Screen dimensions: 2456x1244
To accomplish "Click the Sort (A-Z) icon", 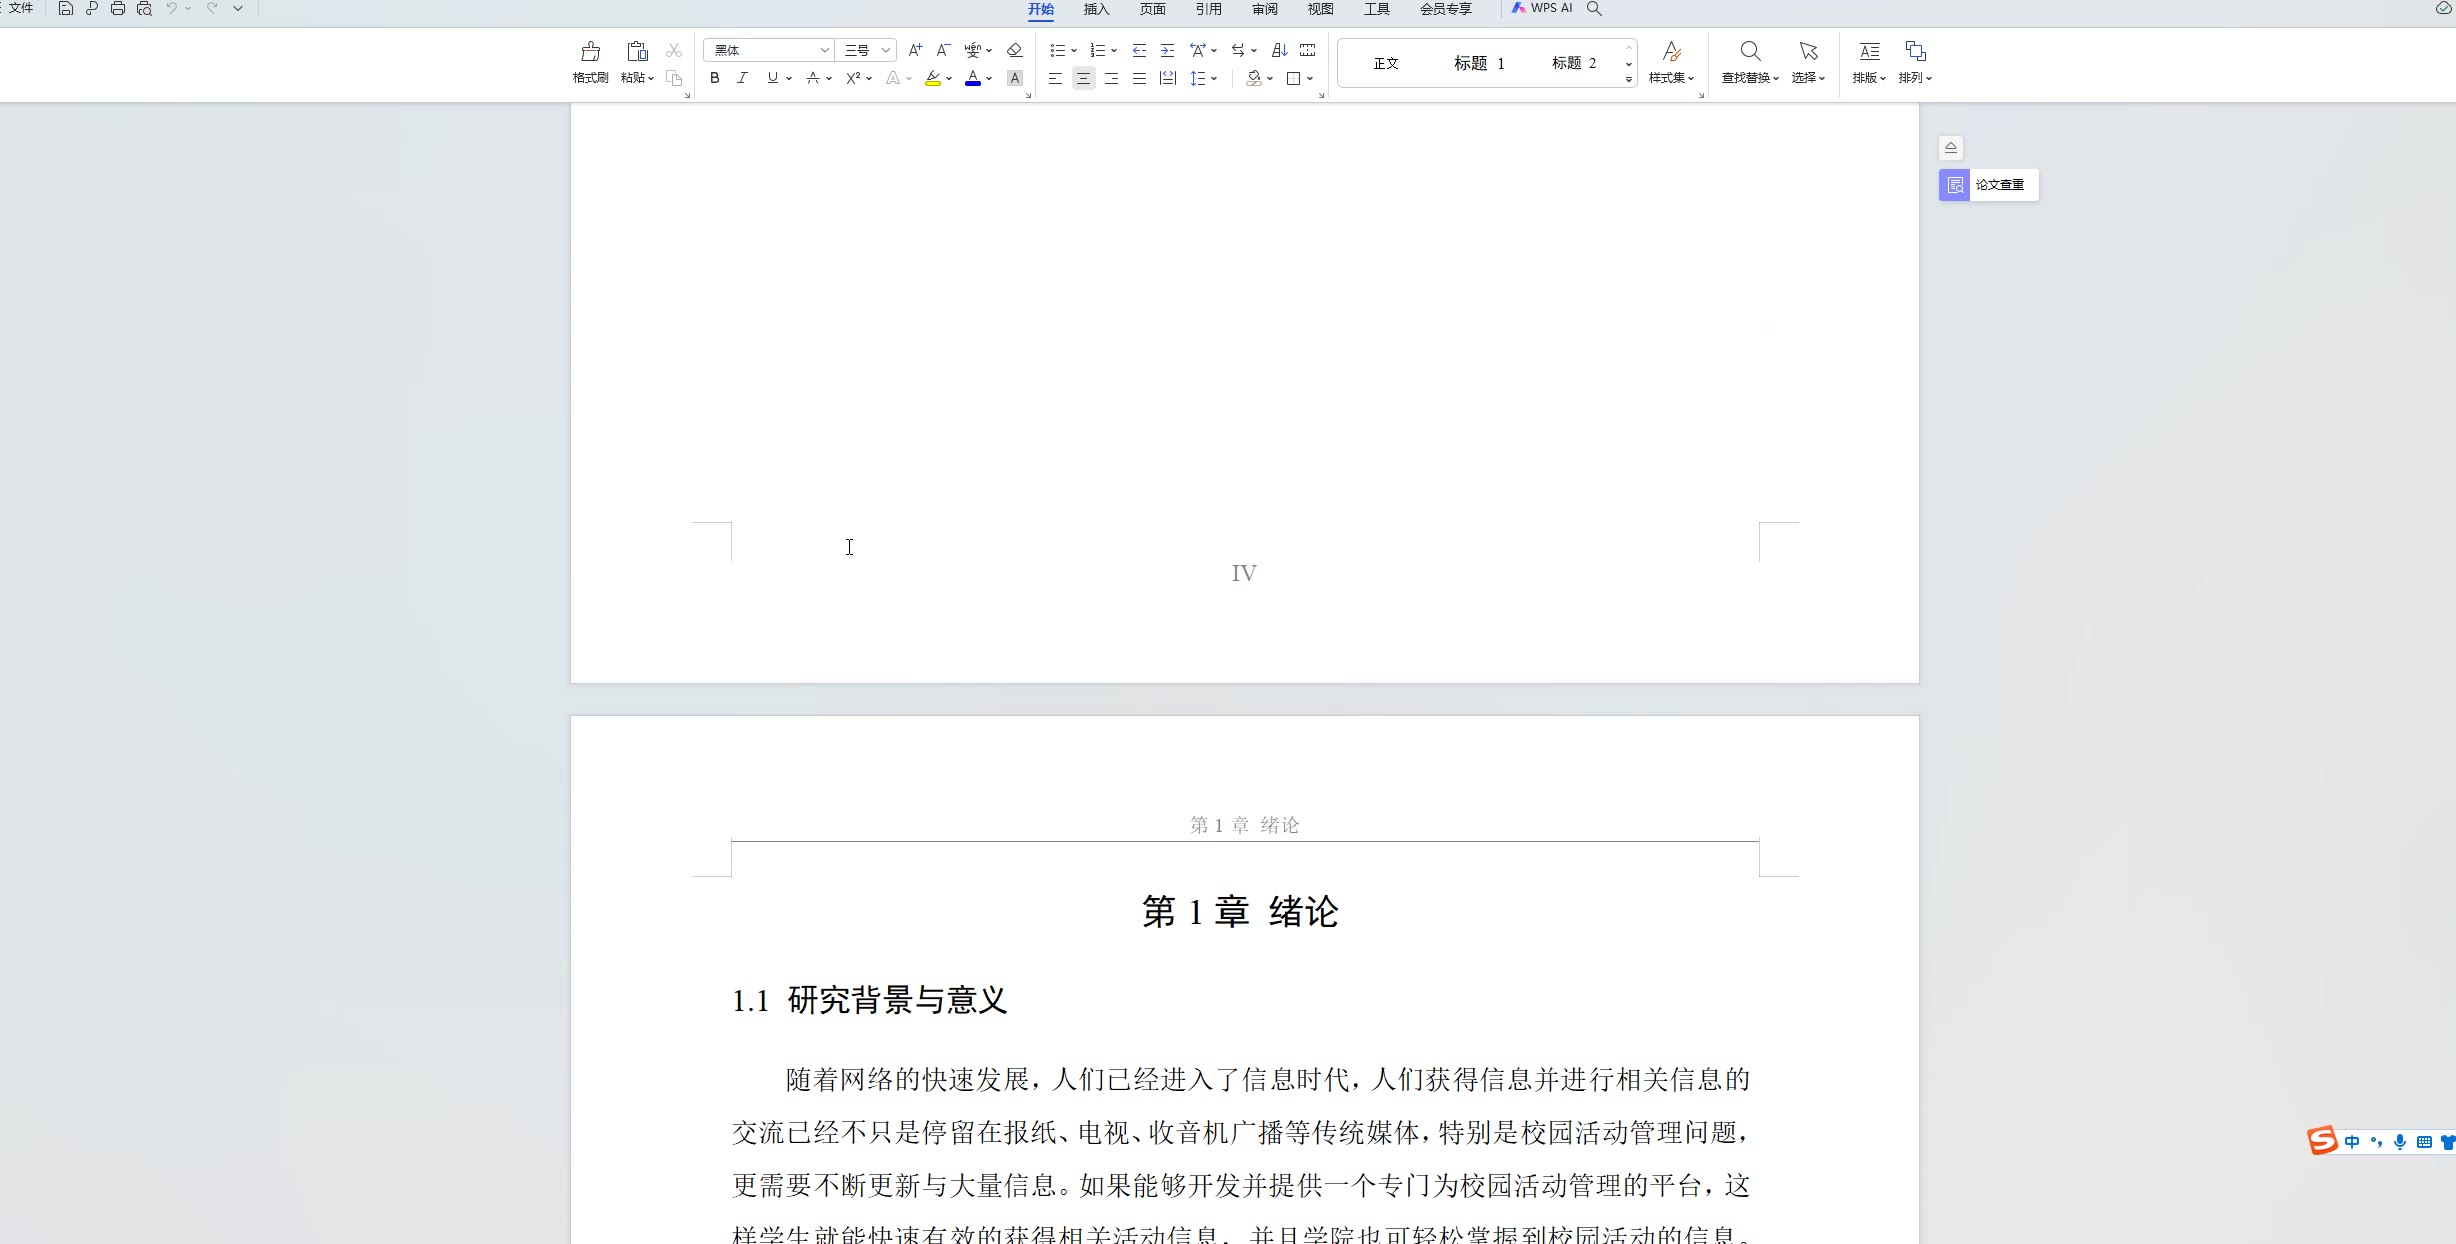I will click(x=1279, y=50).
